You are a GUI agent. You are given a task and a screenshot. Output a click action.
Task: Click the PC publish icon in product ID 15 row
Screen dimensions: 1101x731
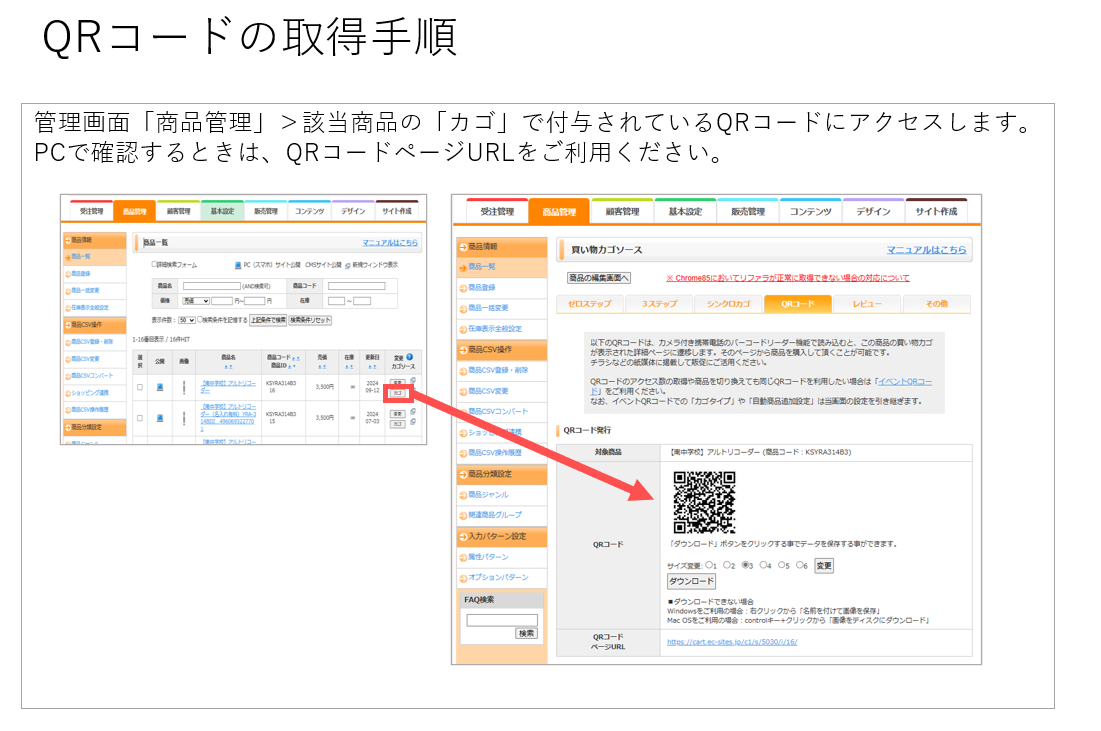[x=160, y=418]
